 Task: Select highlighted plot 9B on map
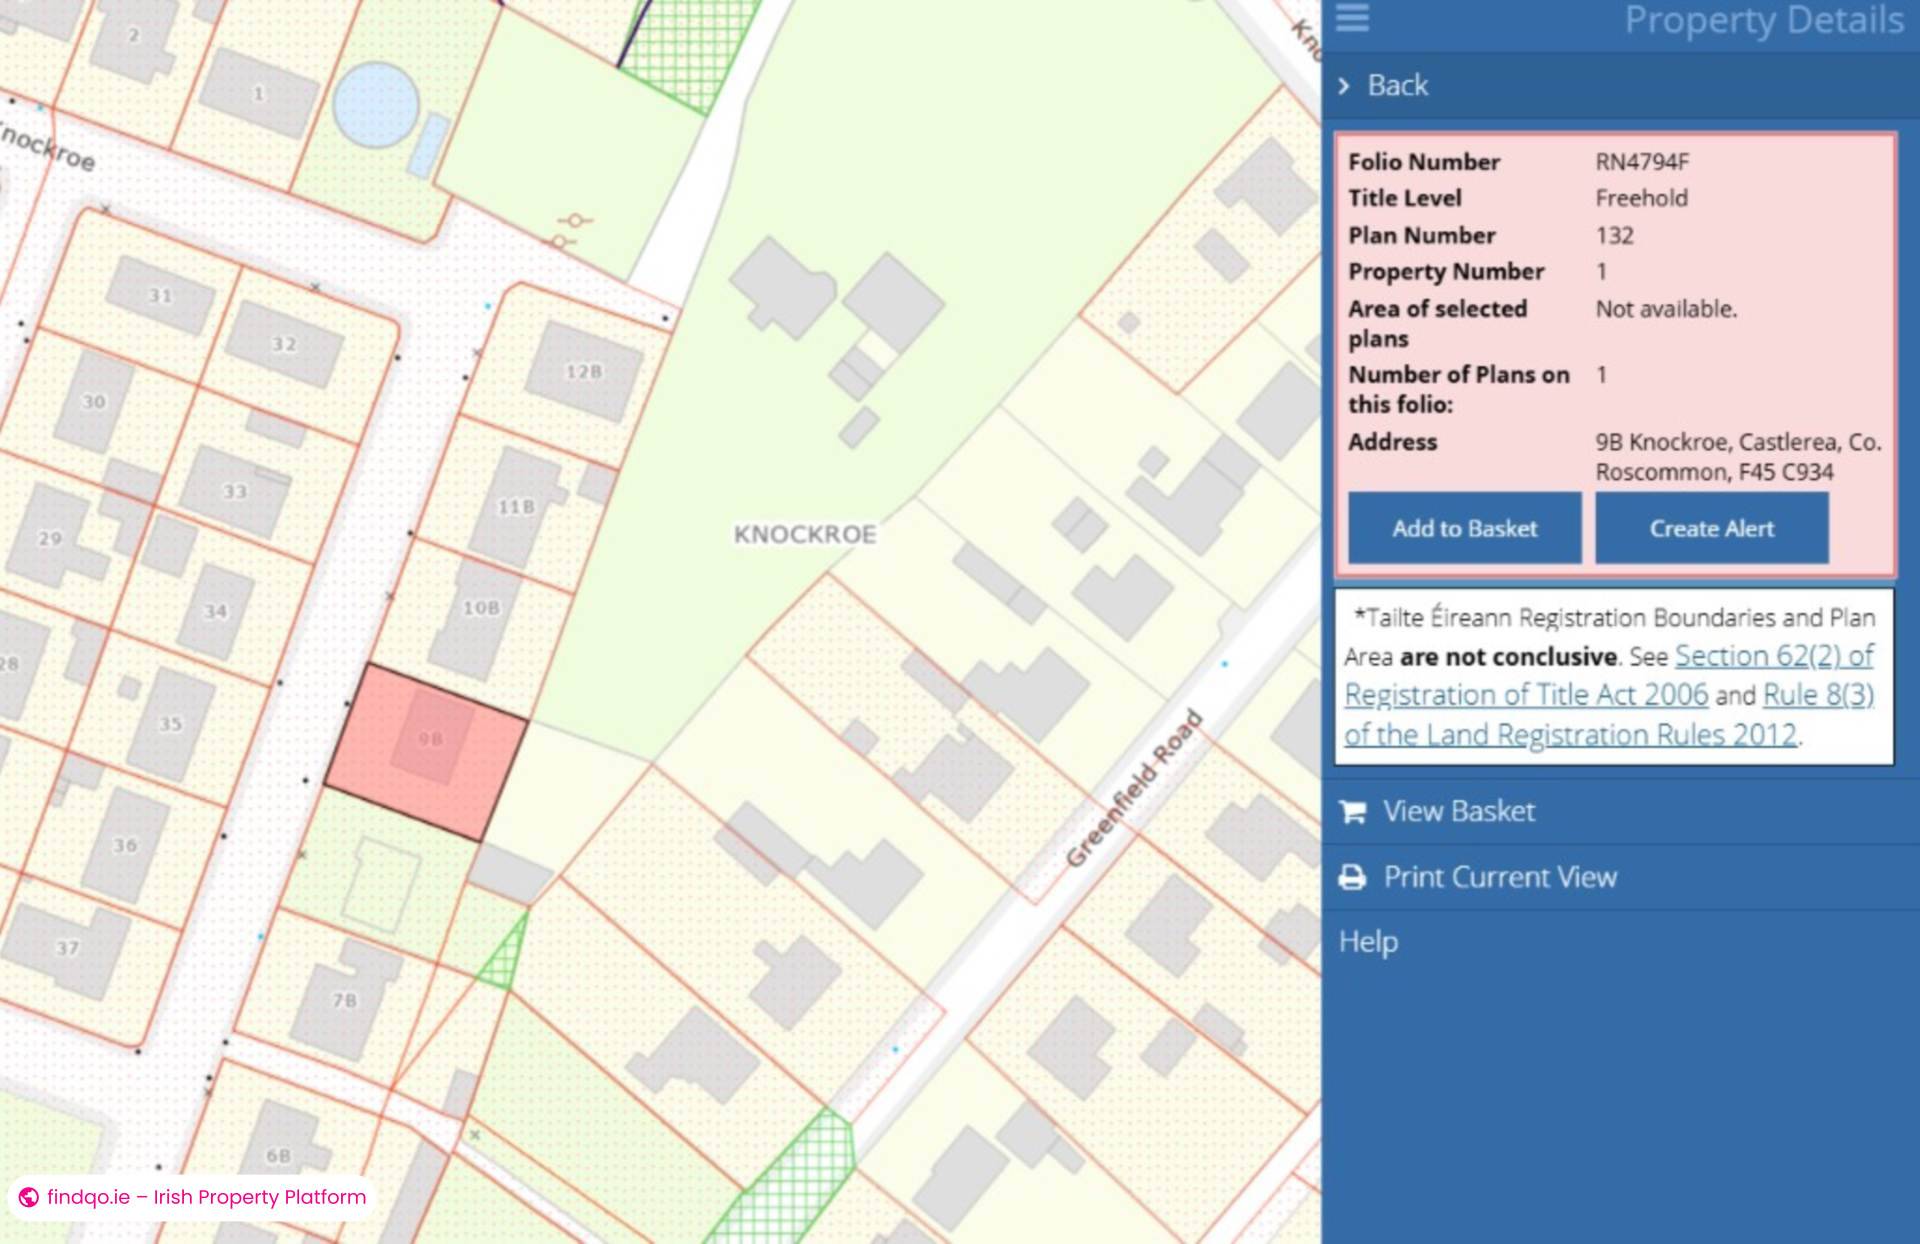[428, 750]
